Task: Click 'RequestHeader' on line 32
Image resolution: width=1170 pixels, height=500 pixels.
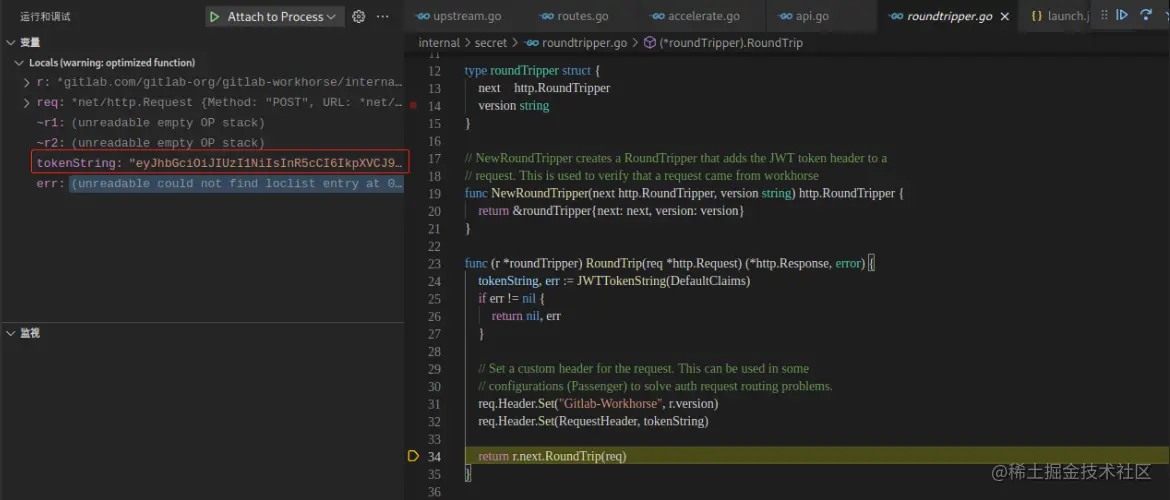Action: click(x=598, y=422)
